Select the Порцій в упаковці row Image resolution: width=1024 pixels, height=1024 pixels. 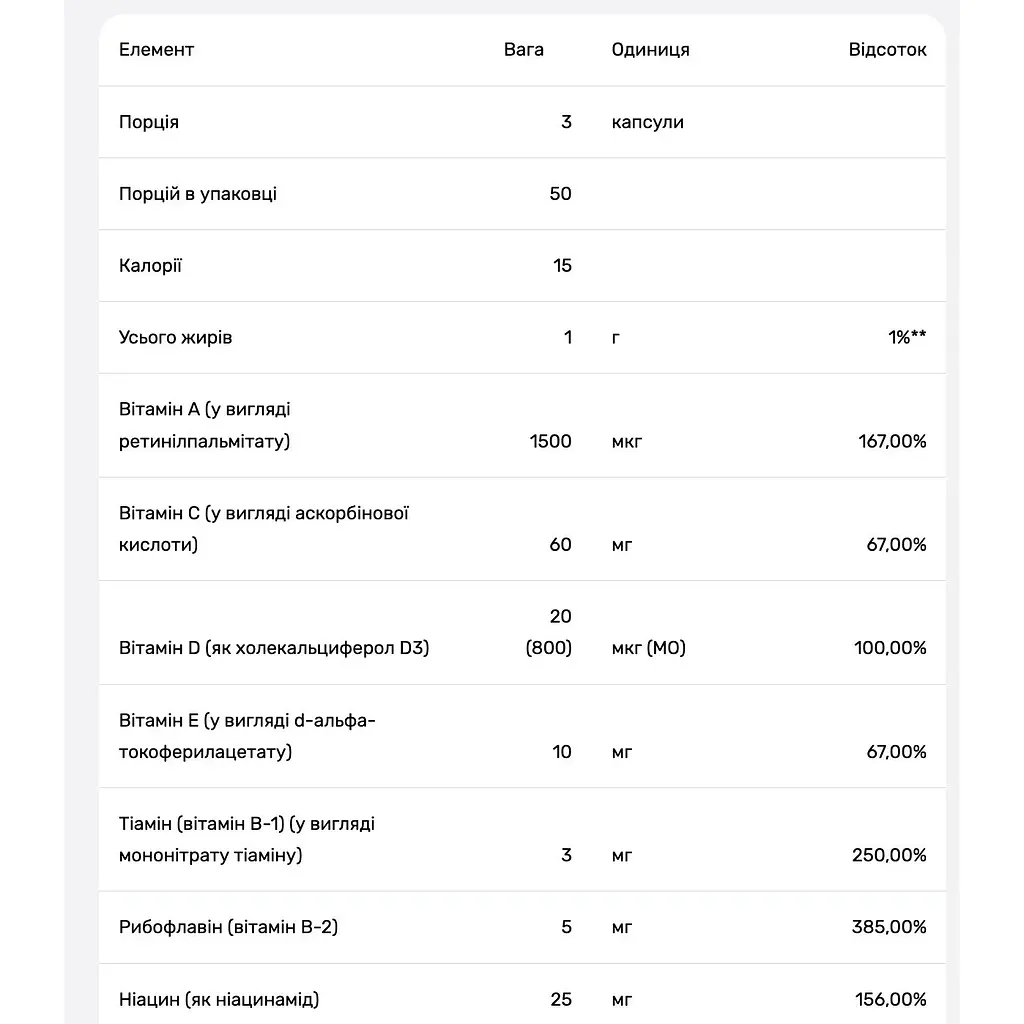[x=522, y=194]
